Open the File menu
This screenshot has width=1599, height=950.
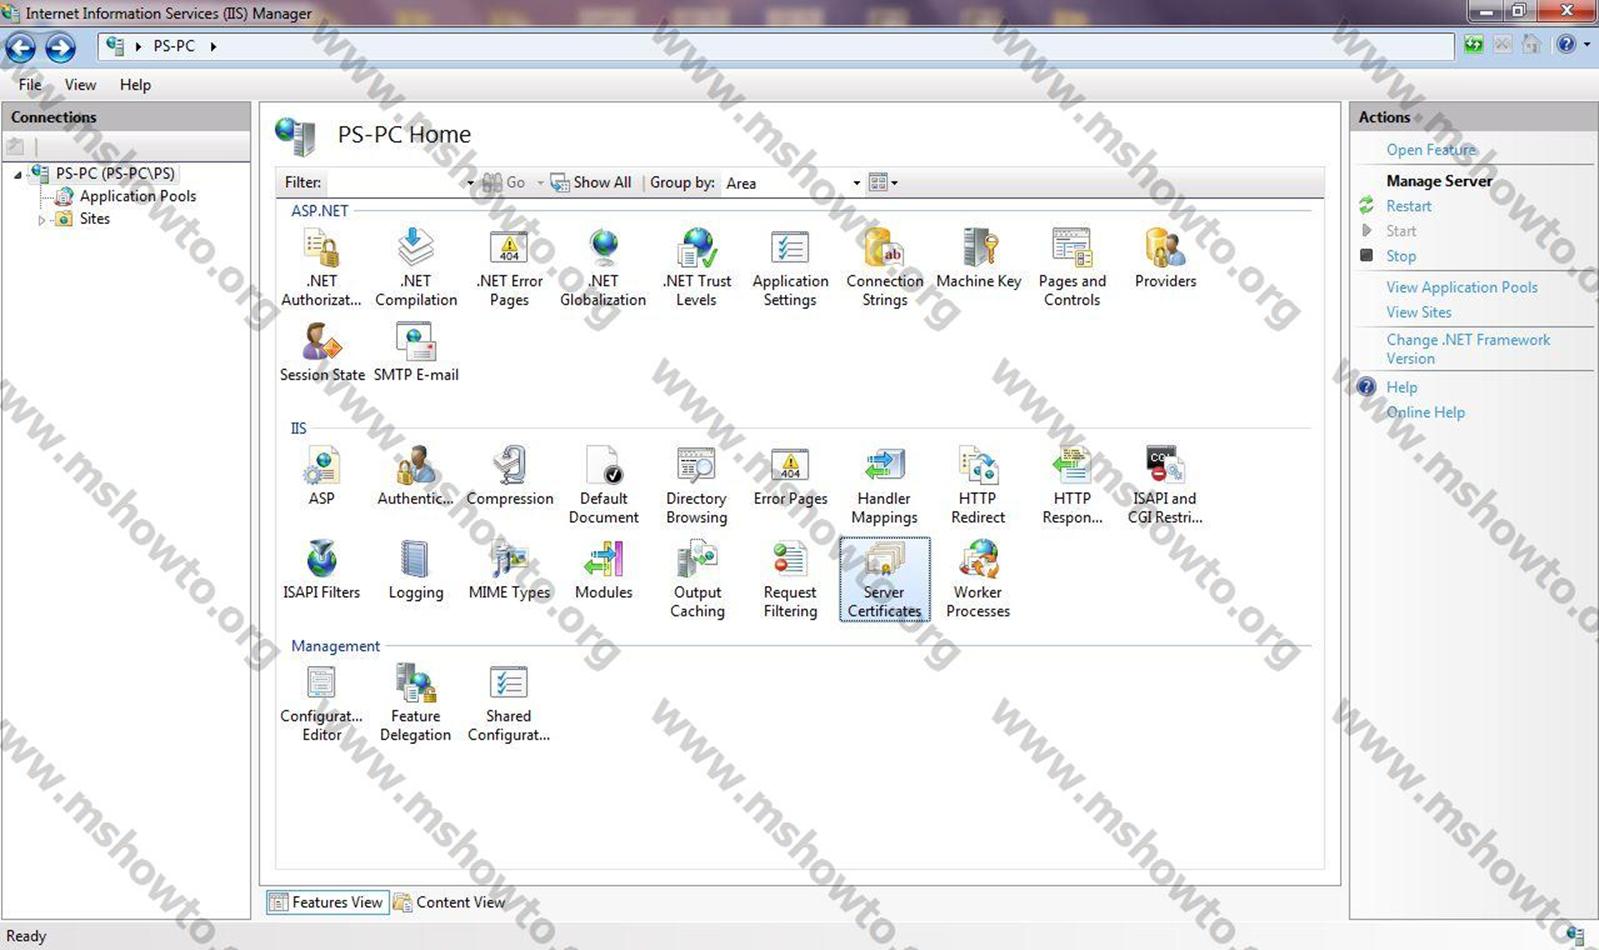click(x=30, y=85)
